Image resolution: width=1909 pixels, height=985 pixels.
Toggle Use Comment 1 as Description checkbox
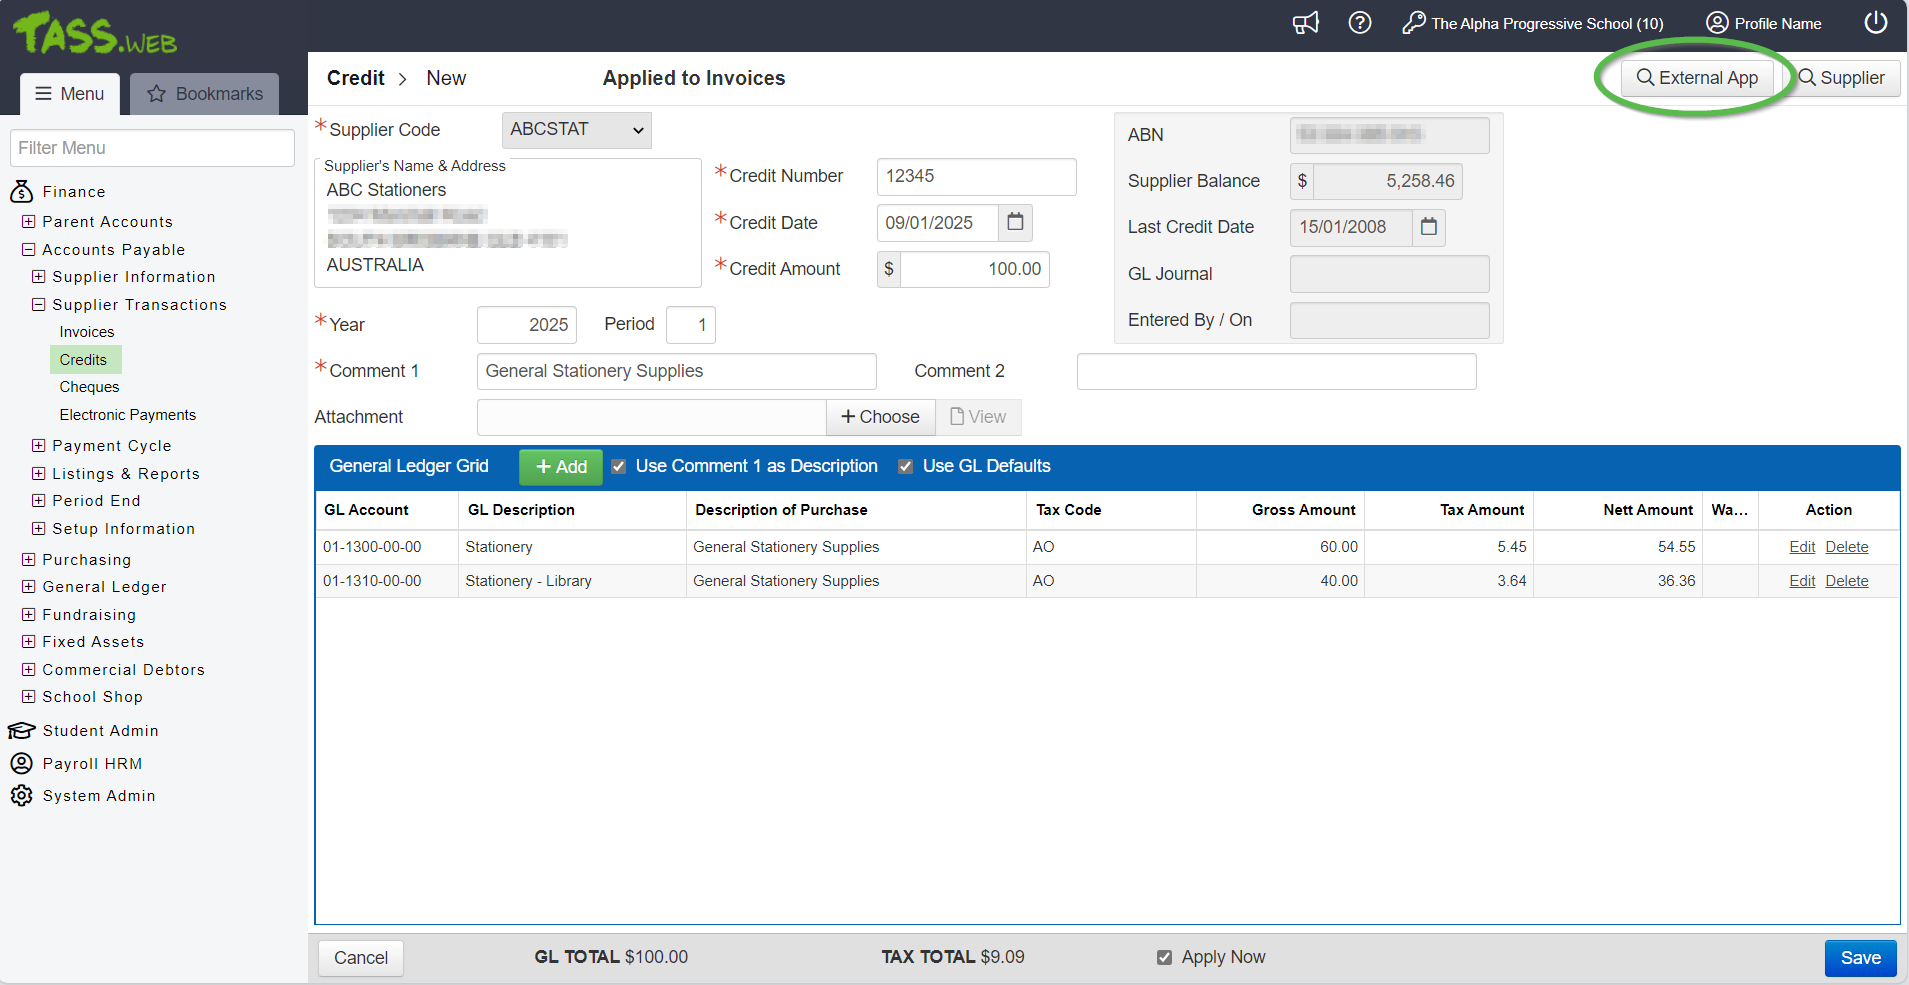pos(619,467)
